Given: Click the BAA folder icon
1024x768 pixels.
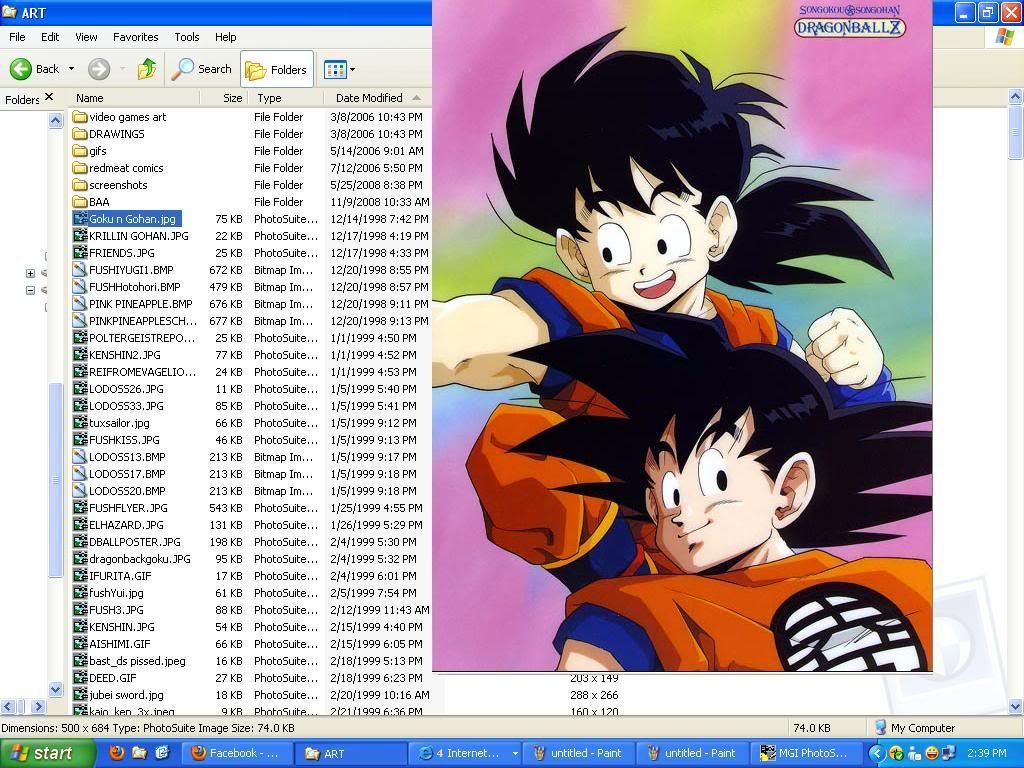Looking at the screenshot, I should 80,202.
